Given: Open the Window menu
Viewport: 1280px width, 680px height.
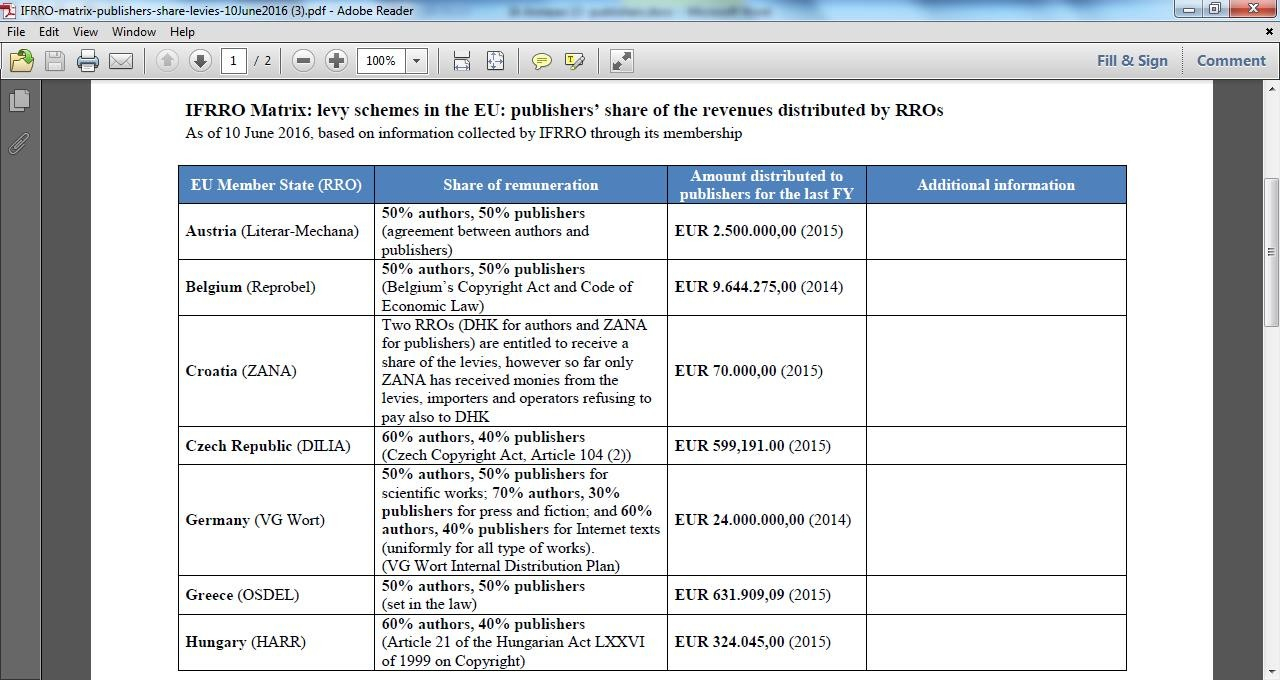Looking at the screenshot, I should 133,32.
